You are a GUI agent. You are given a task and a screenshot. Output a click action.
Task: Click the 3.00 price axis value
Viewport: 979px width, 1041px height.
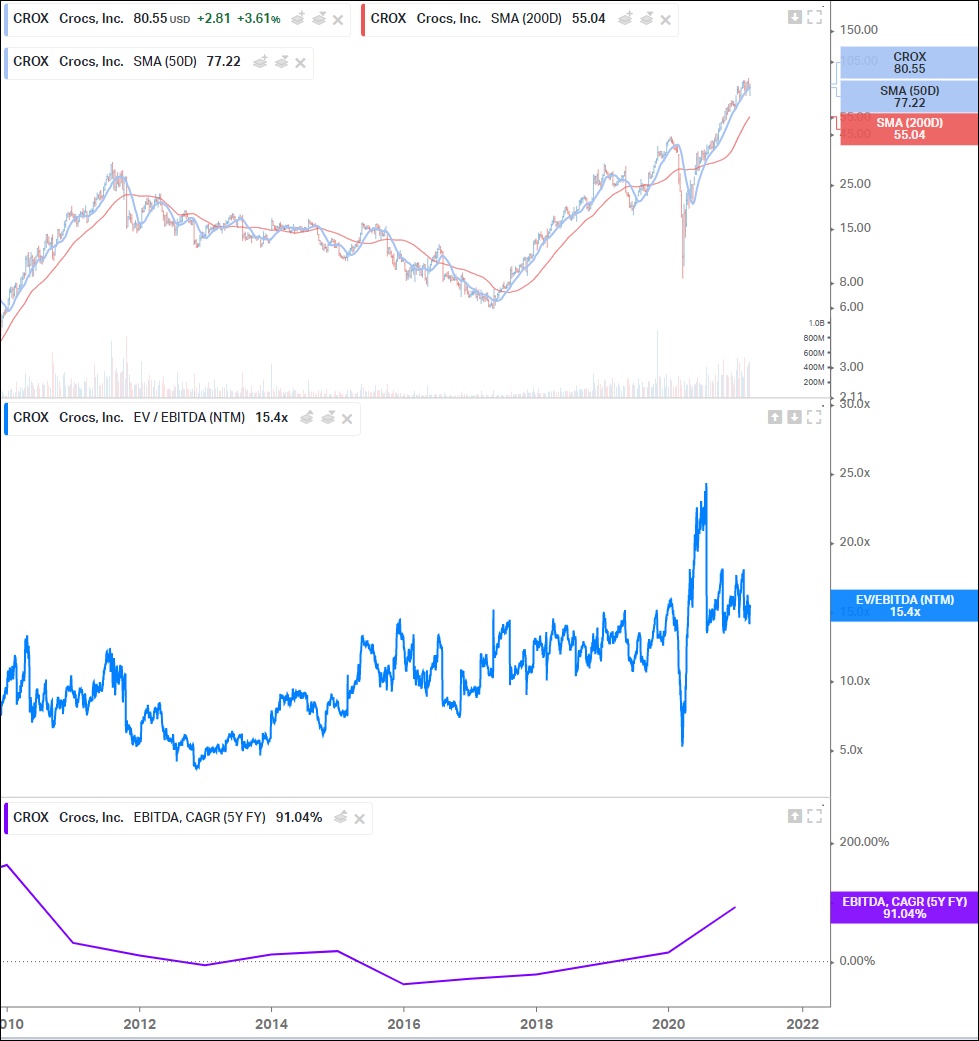[852, 366]
